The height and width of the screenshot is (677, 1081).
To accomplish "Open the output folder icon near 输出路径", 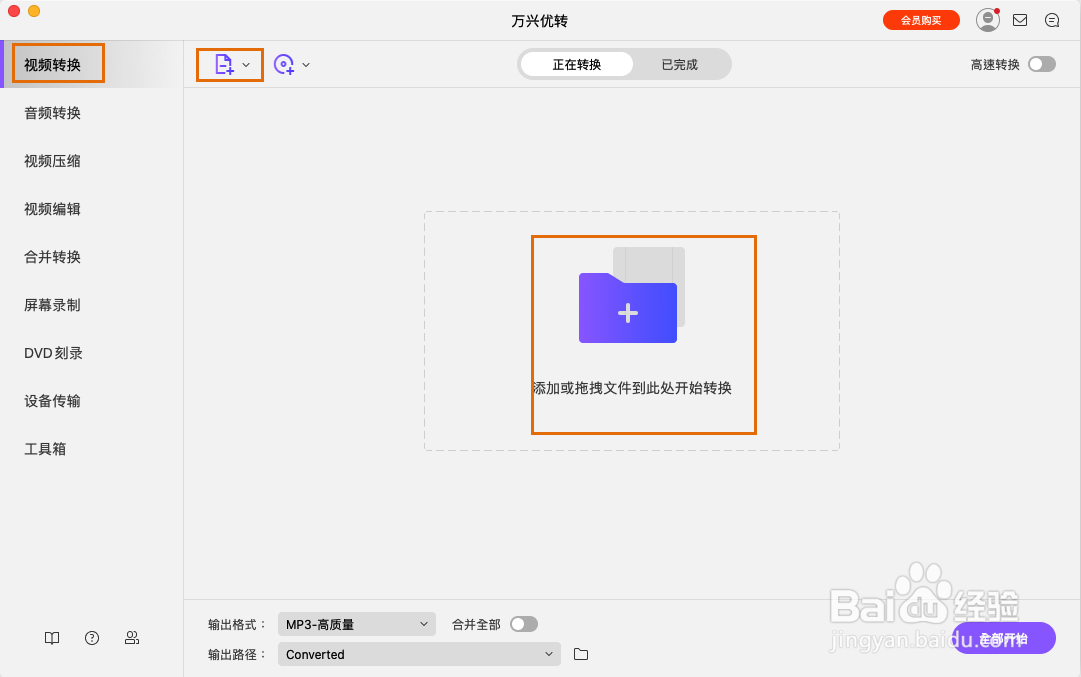I will coord(581,654).
